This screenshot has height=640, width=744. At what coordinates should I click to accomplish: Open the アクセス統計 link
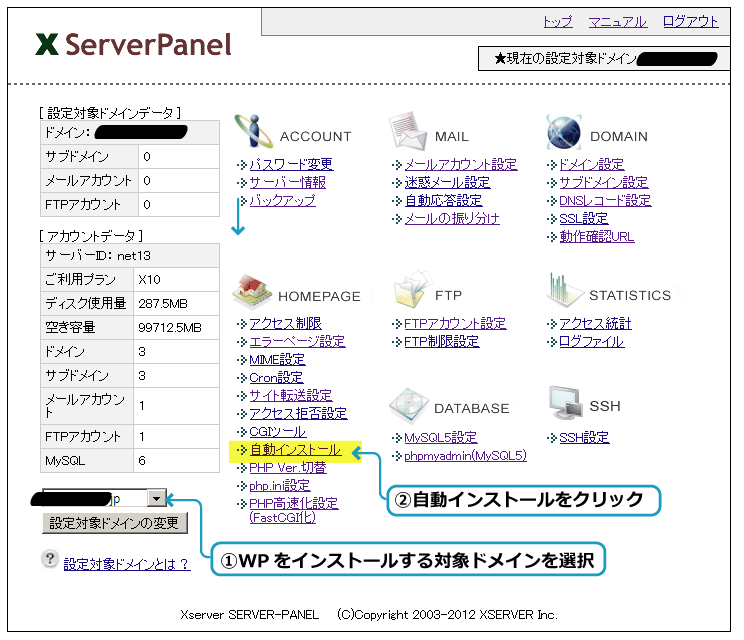click(595, 324)
